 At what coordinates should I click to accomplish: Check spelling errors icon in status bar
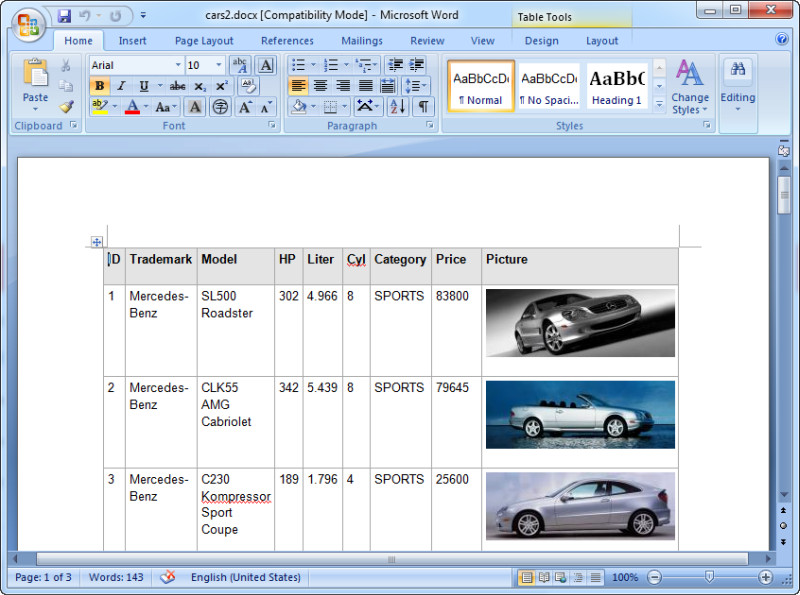coord(168,577)
